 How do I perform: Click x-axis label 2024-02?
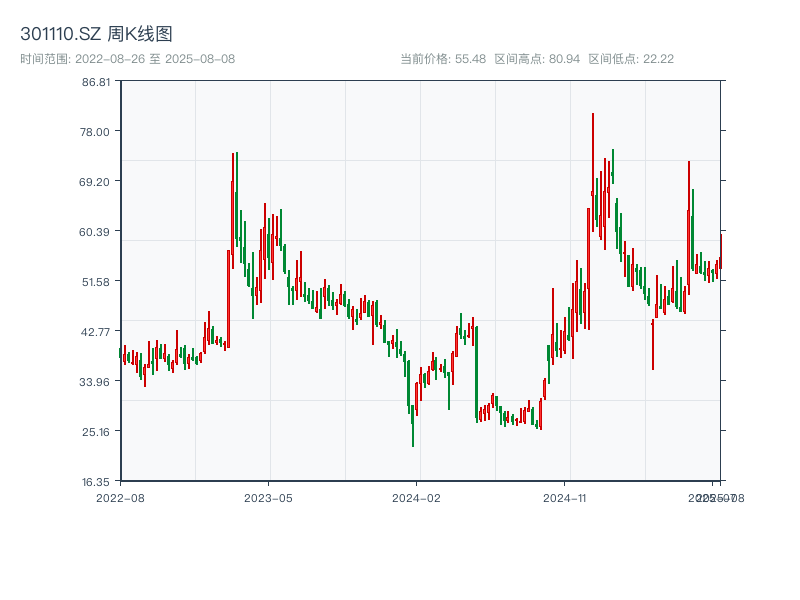[416, 498]
